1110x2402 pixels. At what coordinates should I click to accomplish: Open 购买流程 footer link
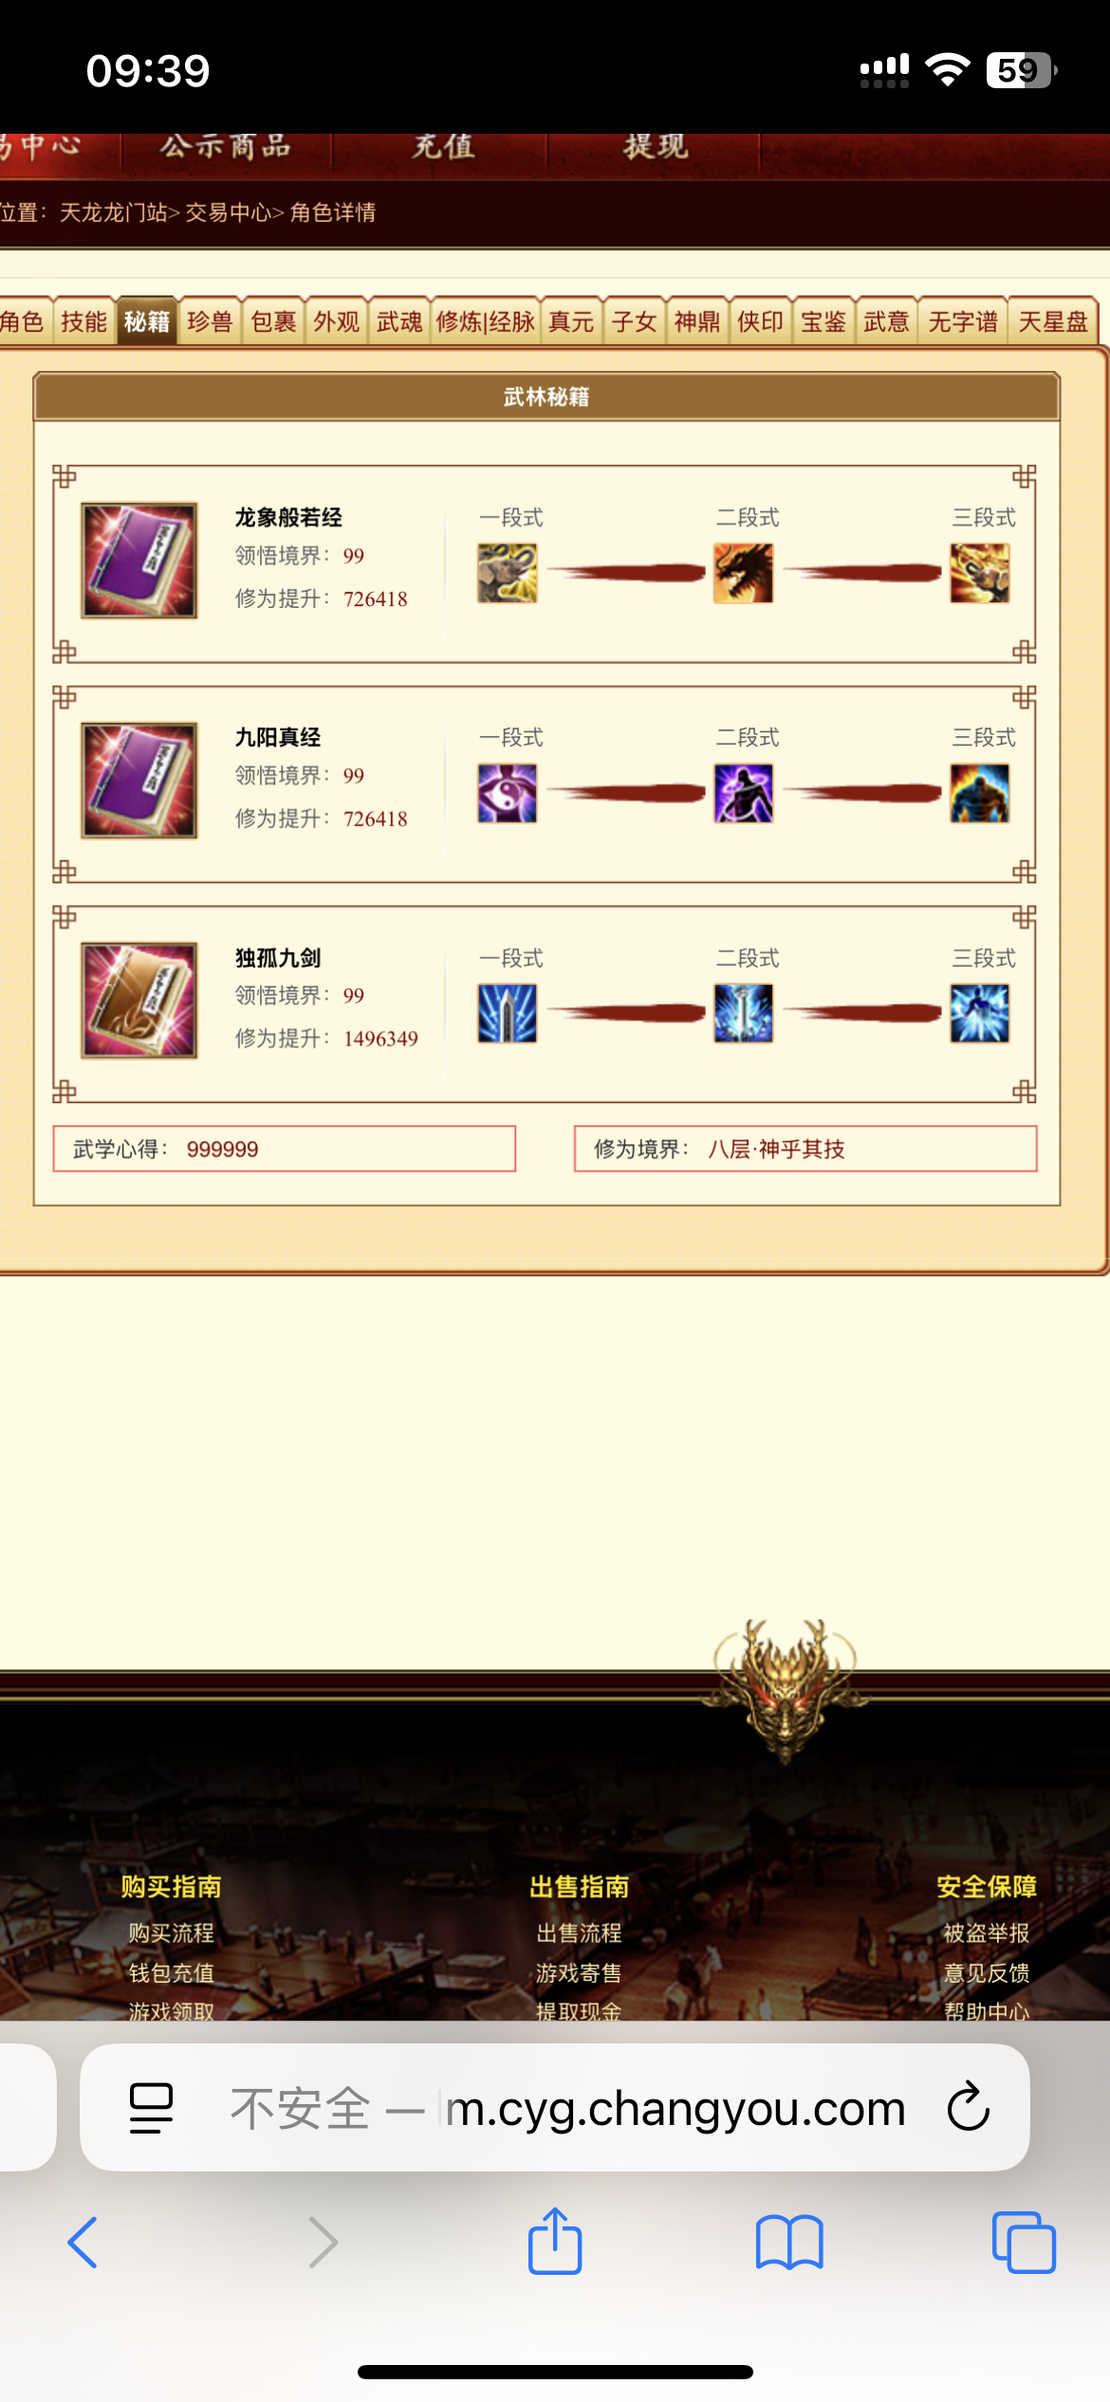[171, 1933]
